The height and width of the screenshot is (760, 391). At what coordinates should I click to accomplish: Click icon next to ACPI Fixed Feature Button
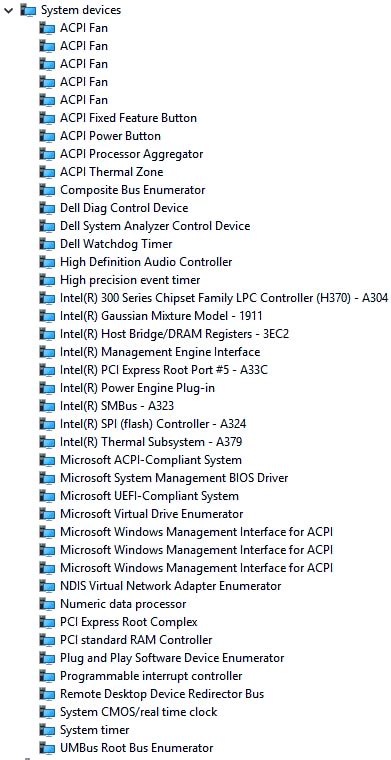click(x=47, y=118)
